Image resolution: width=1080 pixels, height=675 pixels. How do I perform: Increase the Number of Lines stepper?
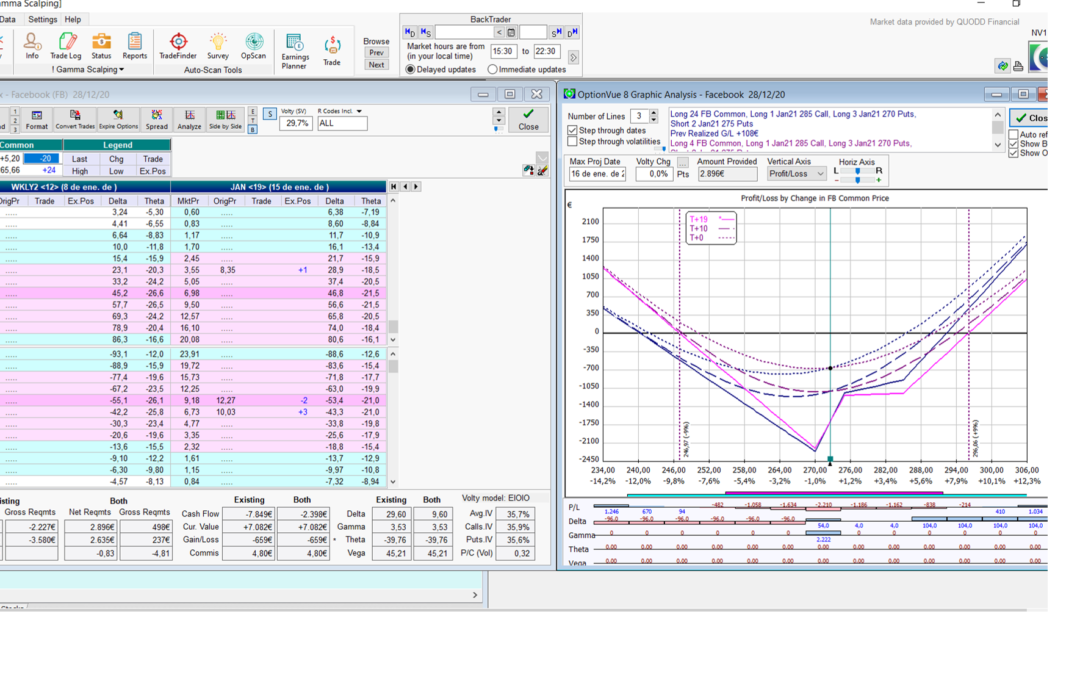point(654,113)
